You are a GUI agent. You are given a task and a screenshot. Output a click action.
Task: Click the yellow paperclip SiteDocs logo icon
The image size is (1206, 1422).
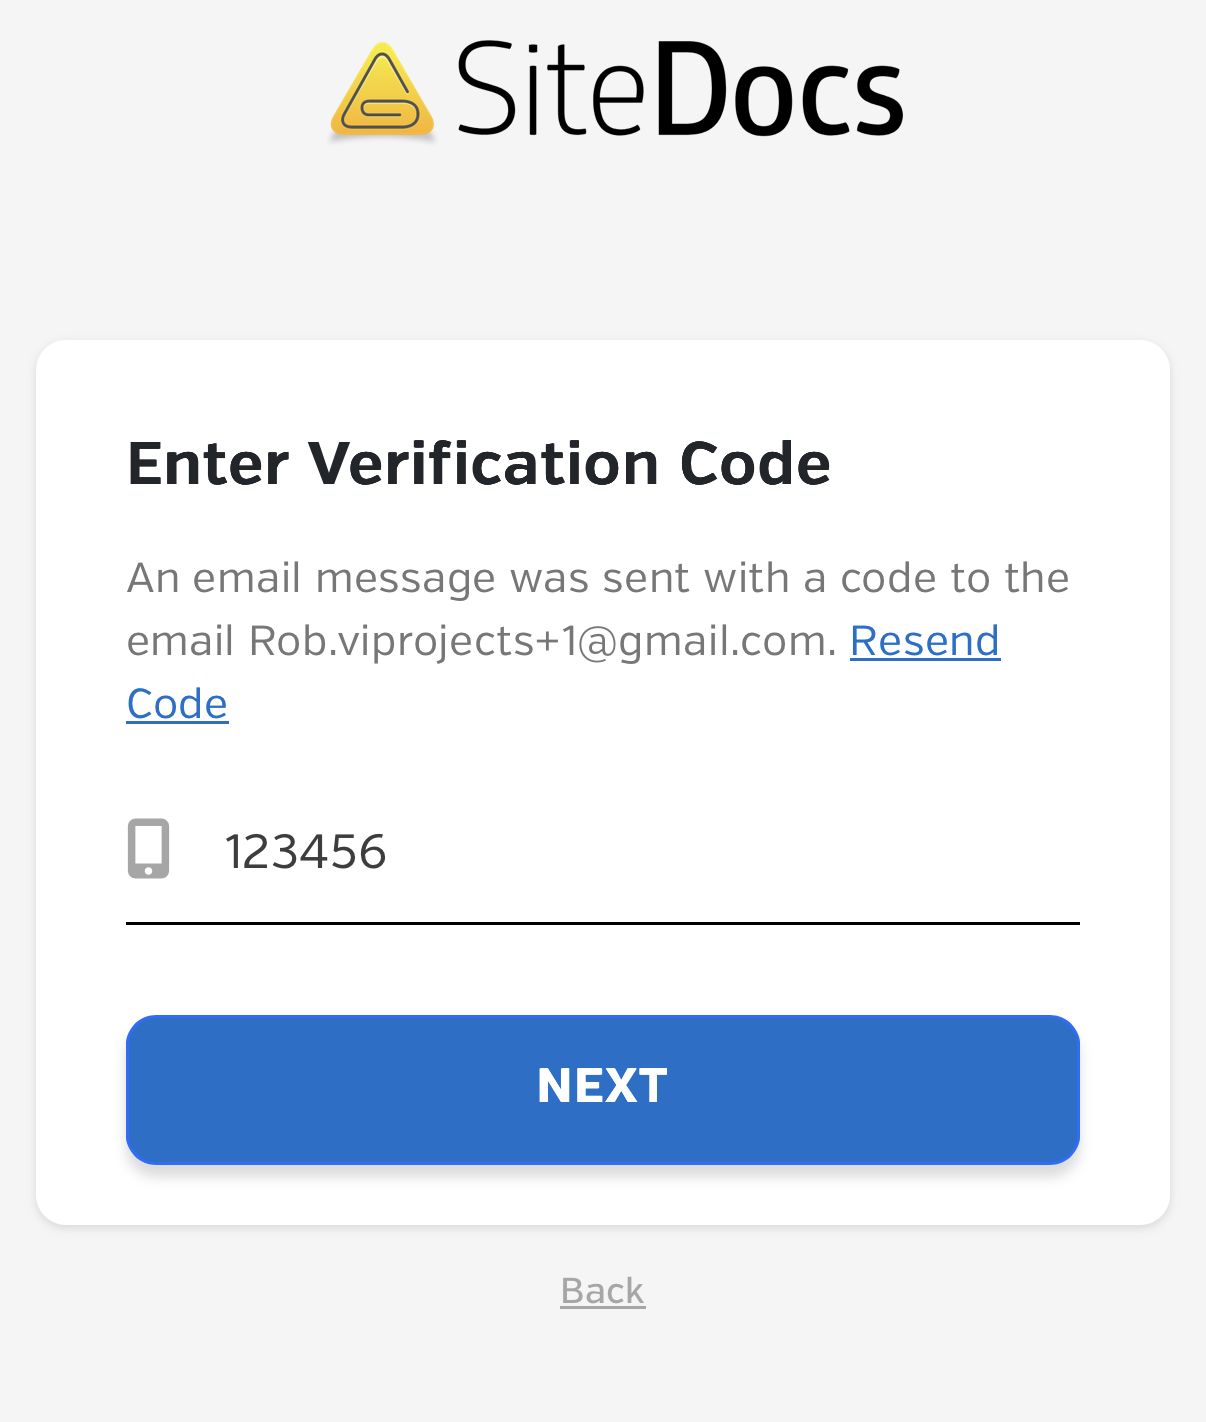click(382, 90)
